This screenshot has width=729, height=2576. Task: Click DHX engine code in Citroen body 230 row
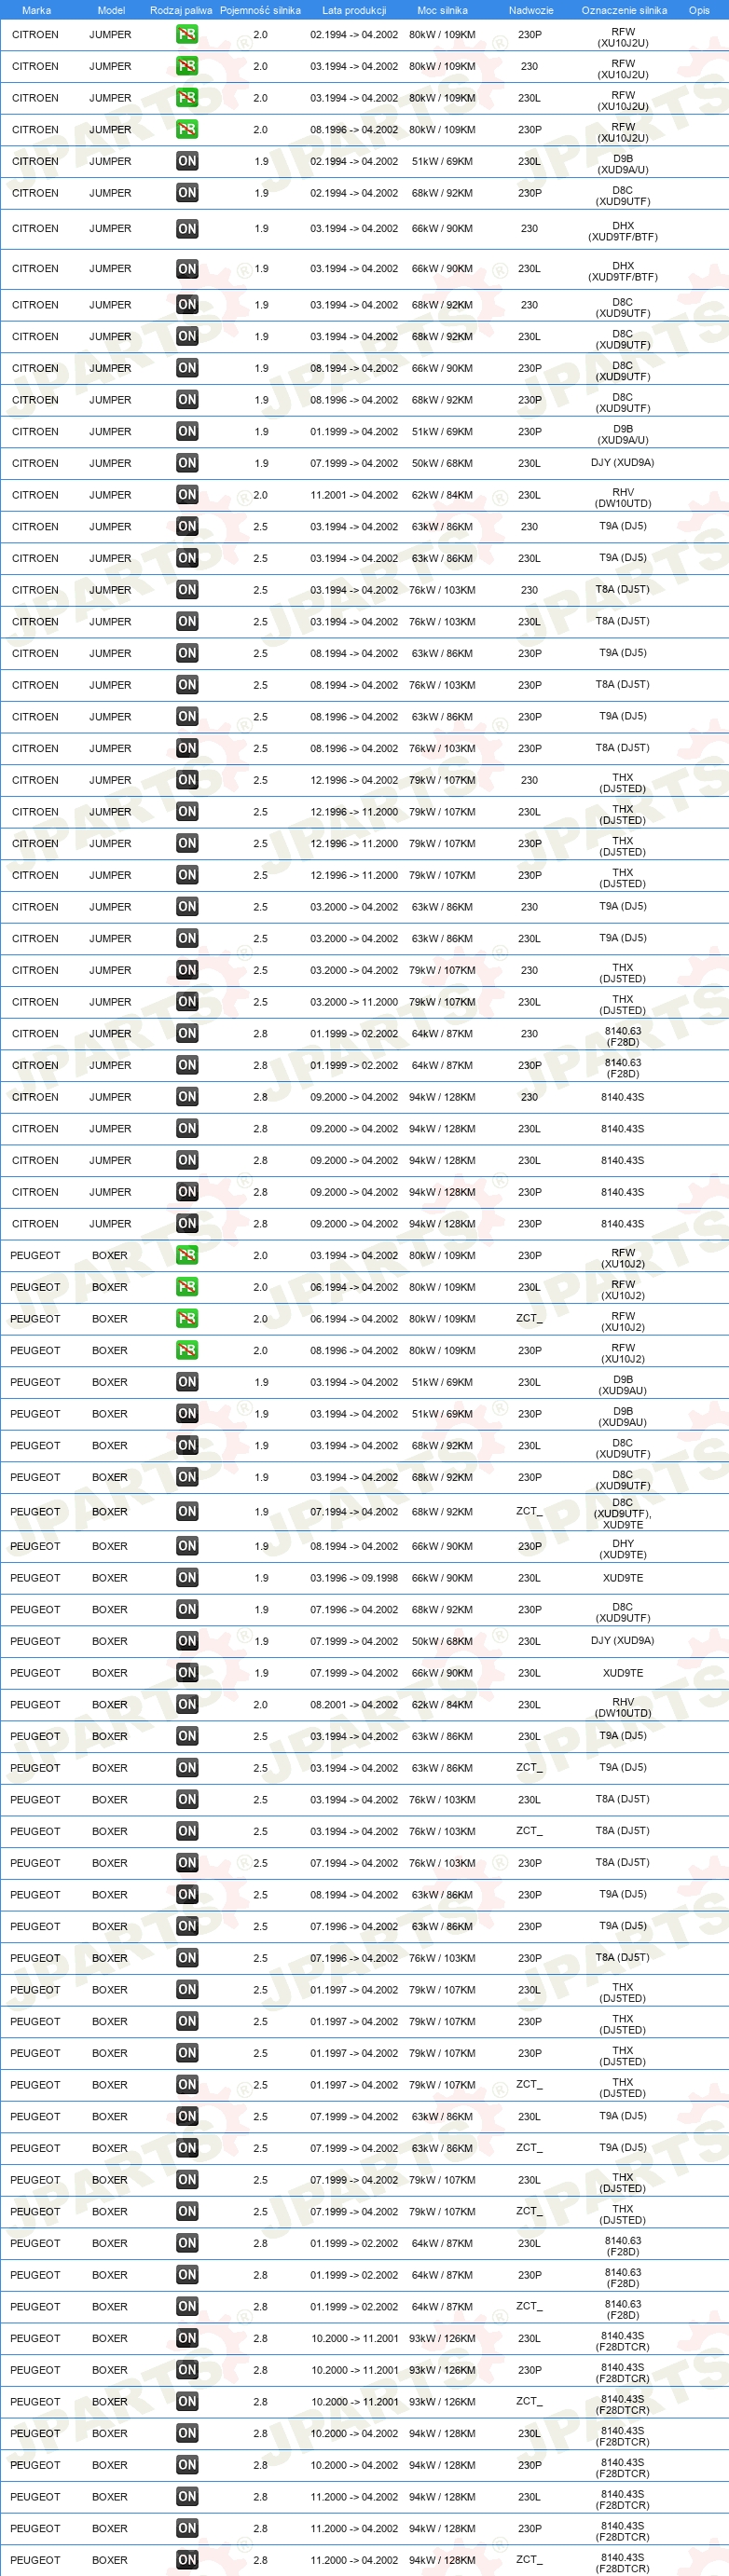coord(623,232)
